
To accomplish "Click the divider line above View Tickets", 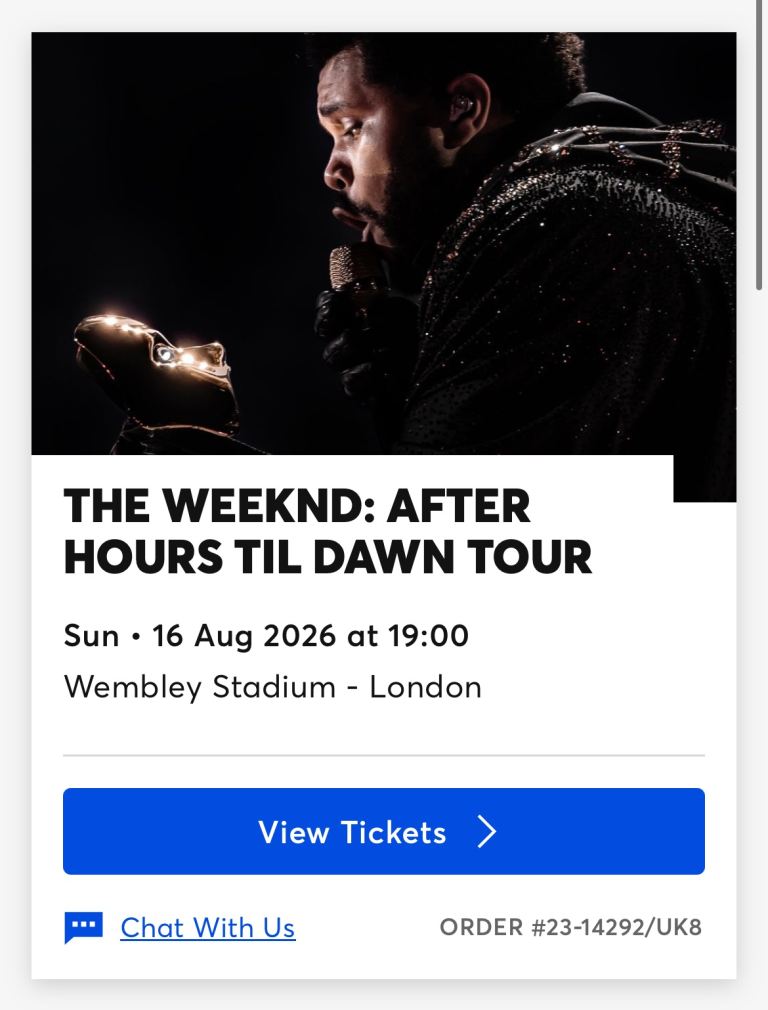I will point(384,755).
